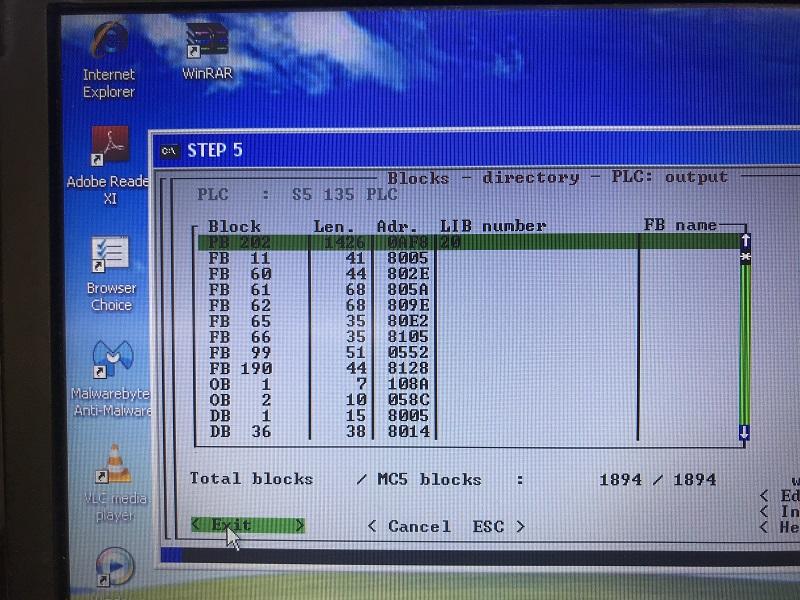Click address value 0552
The height and width of the screenshot is (600, 800).
pos(408,353)
